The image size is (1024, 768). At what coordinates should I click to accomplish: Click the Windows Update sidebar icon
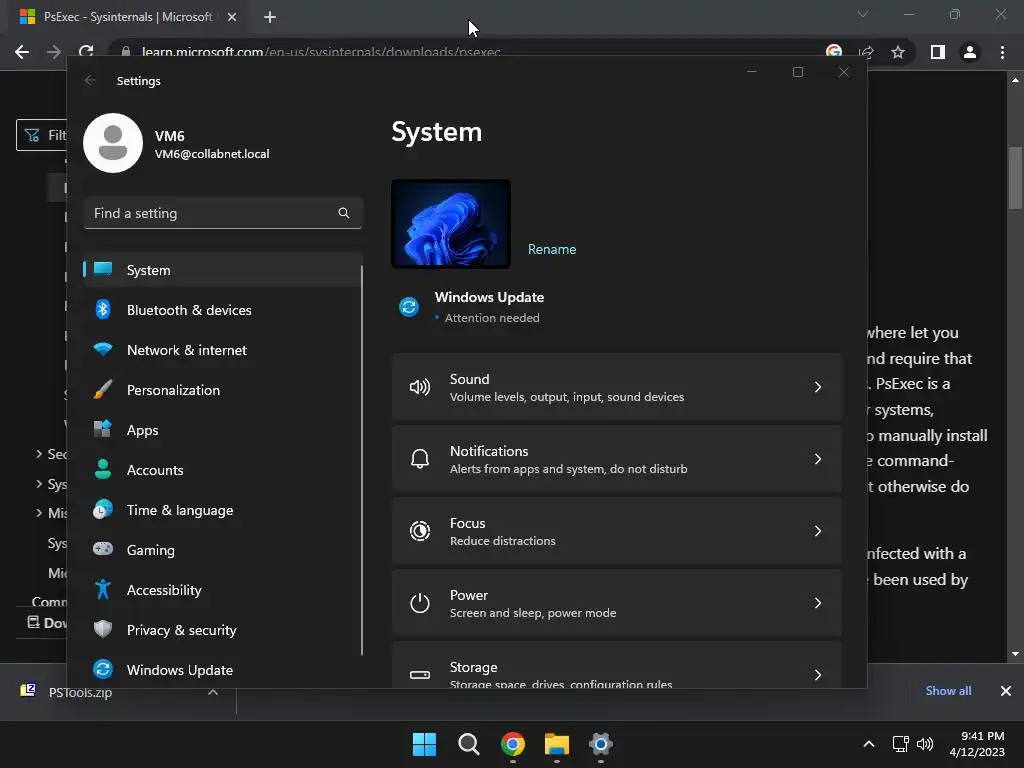tap(103, 669)
